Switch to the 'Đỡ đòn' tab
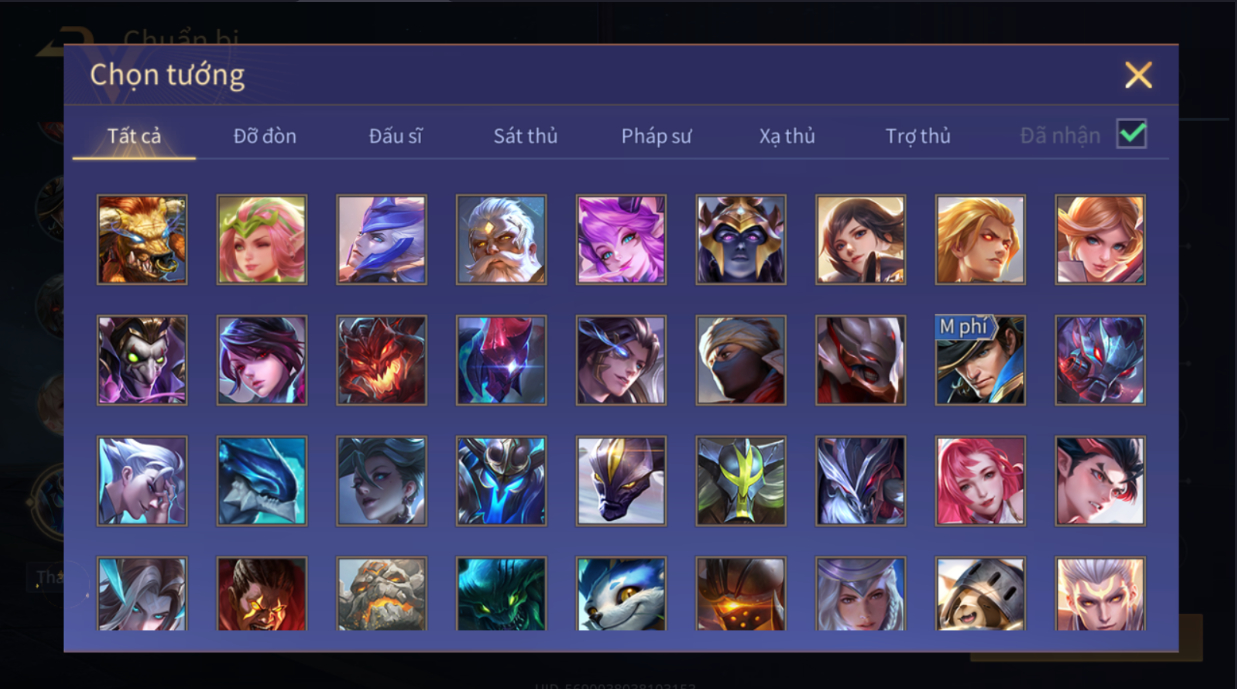The height and width of the screenshot is (689, 1237). (265, 136)
